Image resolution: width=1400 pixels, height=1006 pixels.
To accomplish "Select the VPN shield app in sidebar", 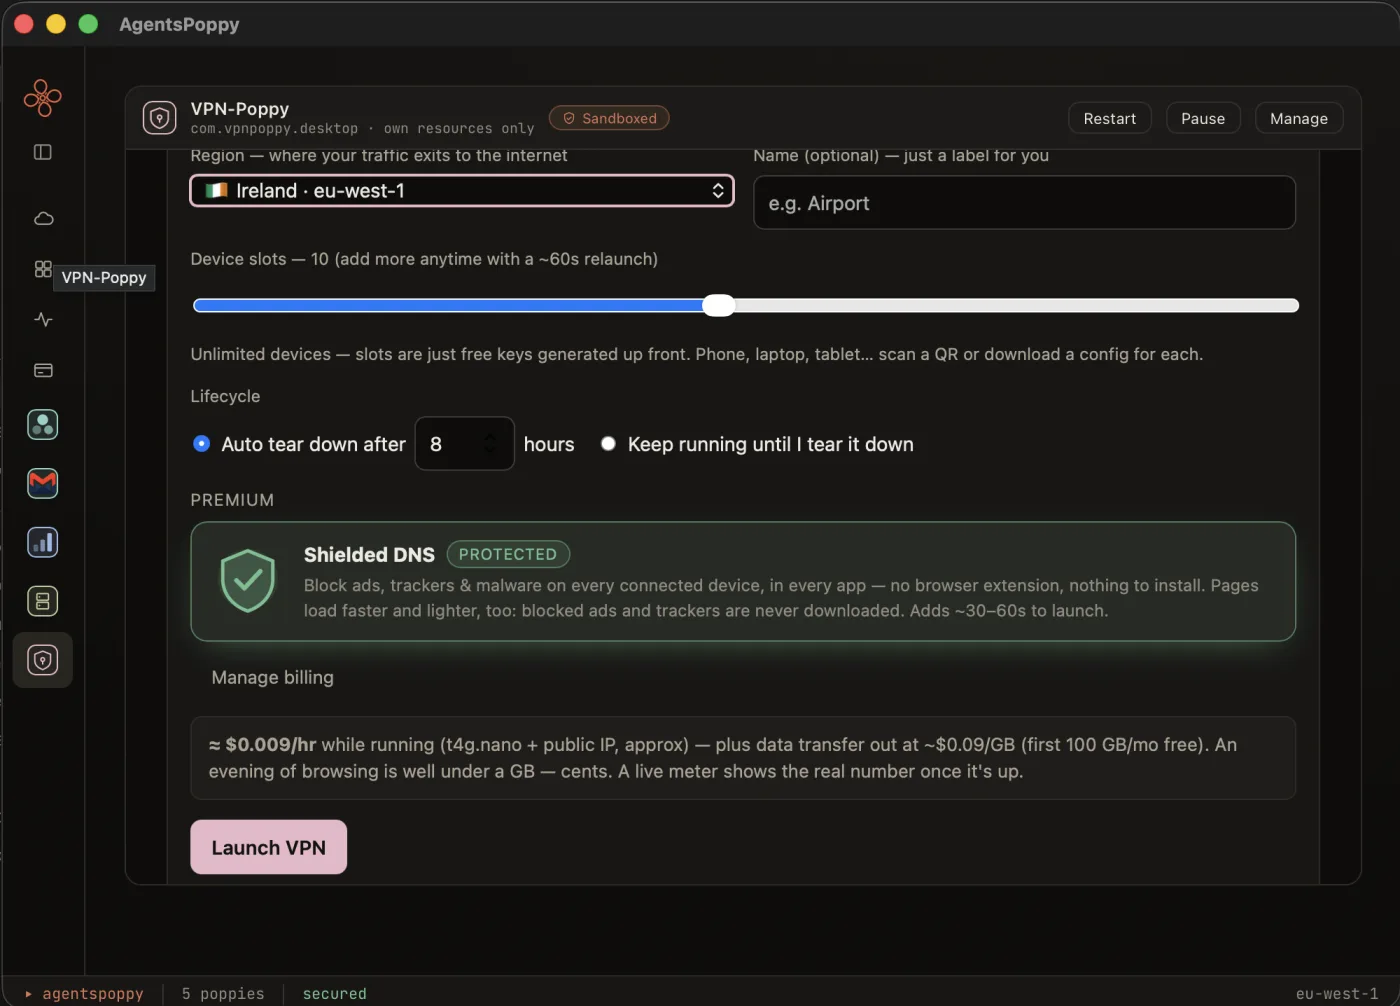I will click(43, 660).
